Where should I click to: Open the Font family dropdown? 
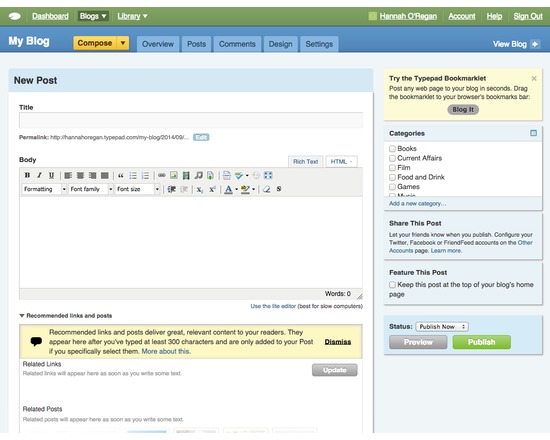point(91,189)
